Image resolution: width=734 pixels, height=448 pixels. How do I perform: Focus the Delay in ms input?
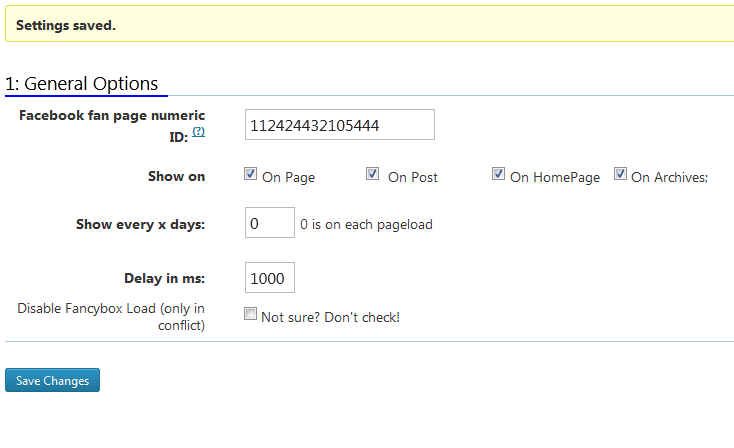(270, 278)
